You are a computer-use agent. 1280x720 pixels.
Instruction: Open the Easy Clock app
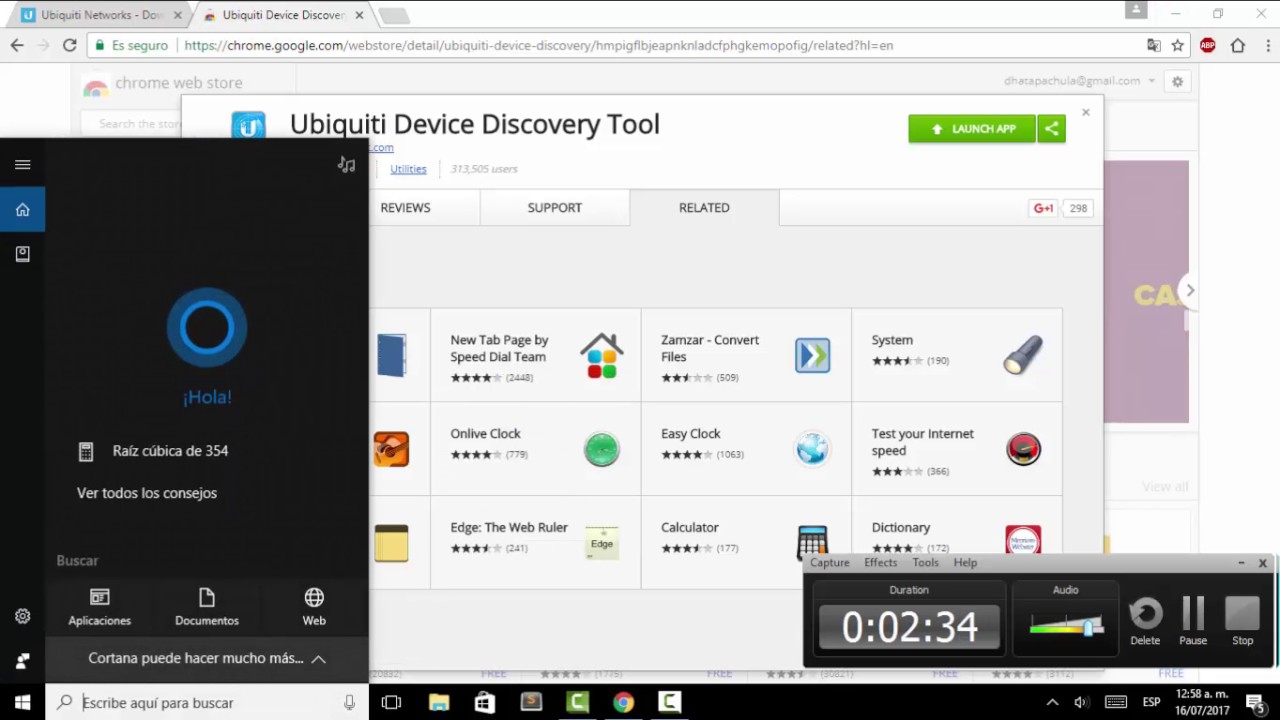tap(746, 449)
